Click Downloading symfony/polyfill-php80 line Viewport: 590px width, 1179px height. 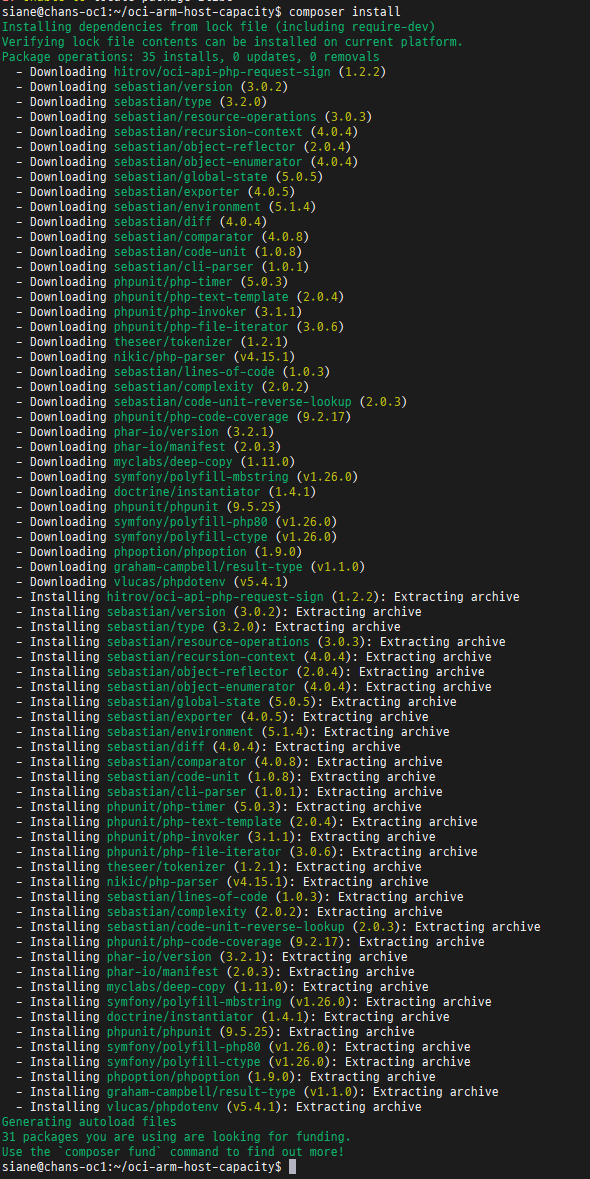176,523
